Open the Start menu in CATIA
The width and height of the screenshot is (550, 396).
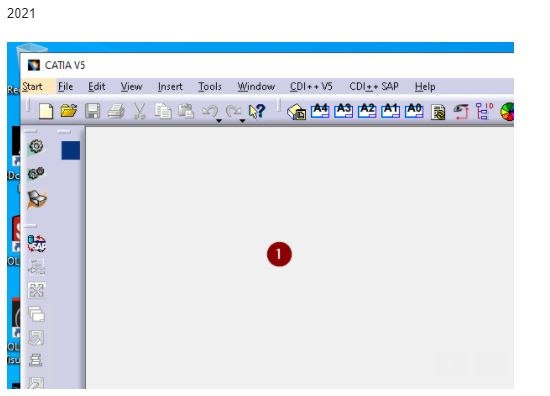(x=32, y=87)
